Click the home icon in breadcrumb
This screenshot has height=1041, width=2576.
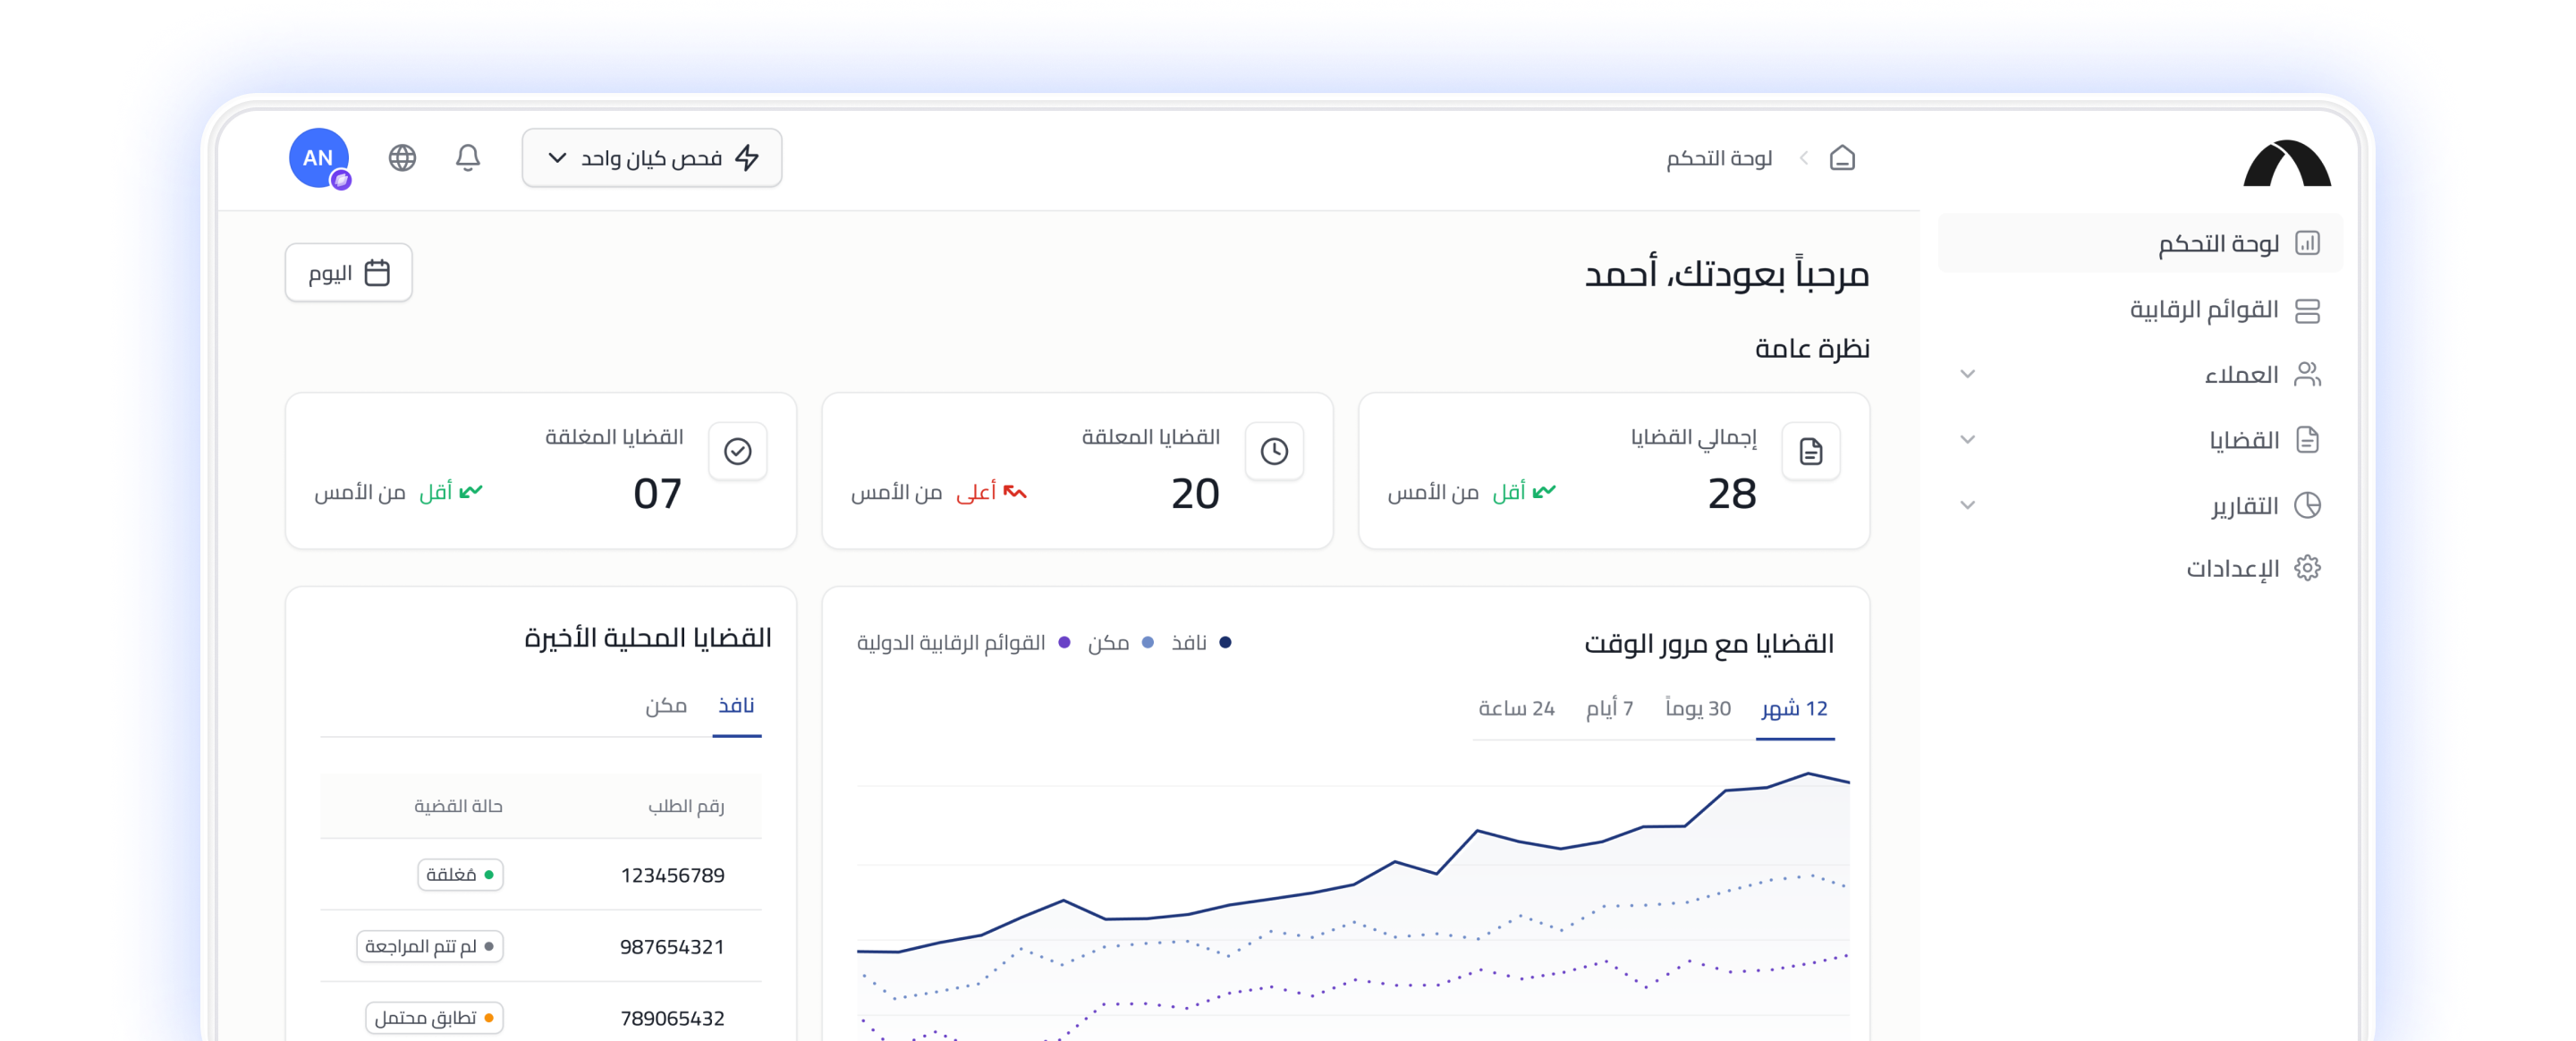1841,158
